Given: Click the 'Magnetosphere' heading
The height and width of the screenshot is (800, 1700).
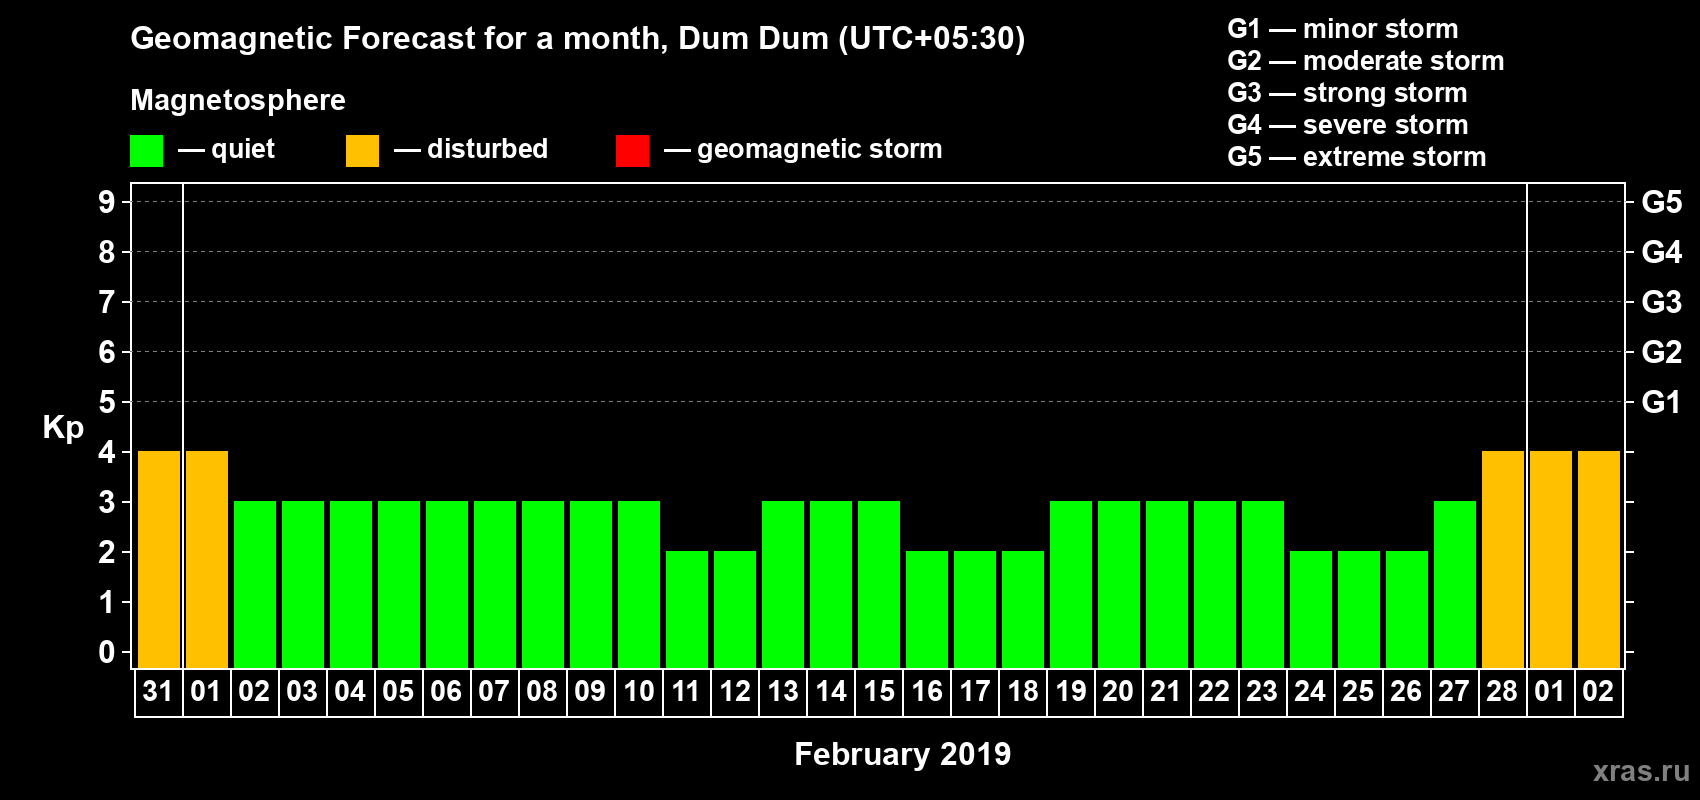Looking at the screenshot, I should tap(238, 100).
